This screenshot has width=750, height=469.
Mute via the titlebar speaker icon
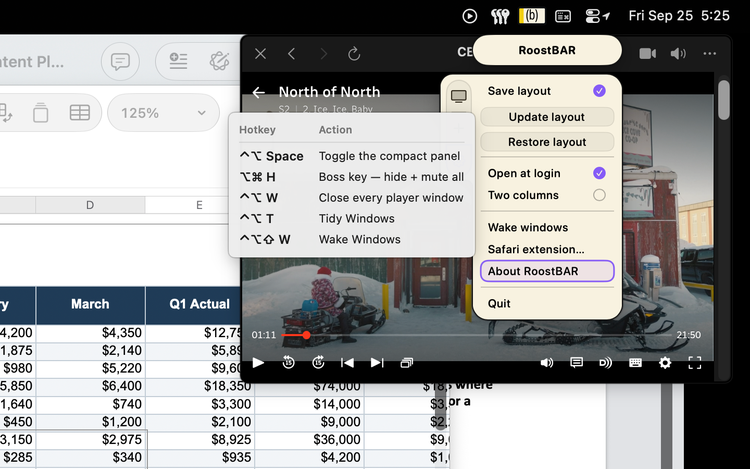(678, 54)
